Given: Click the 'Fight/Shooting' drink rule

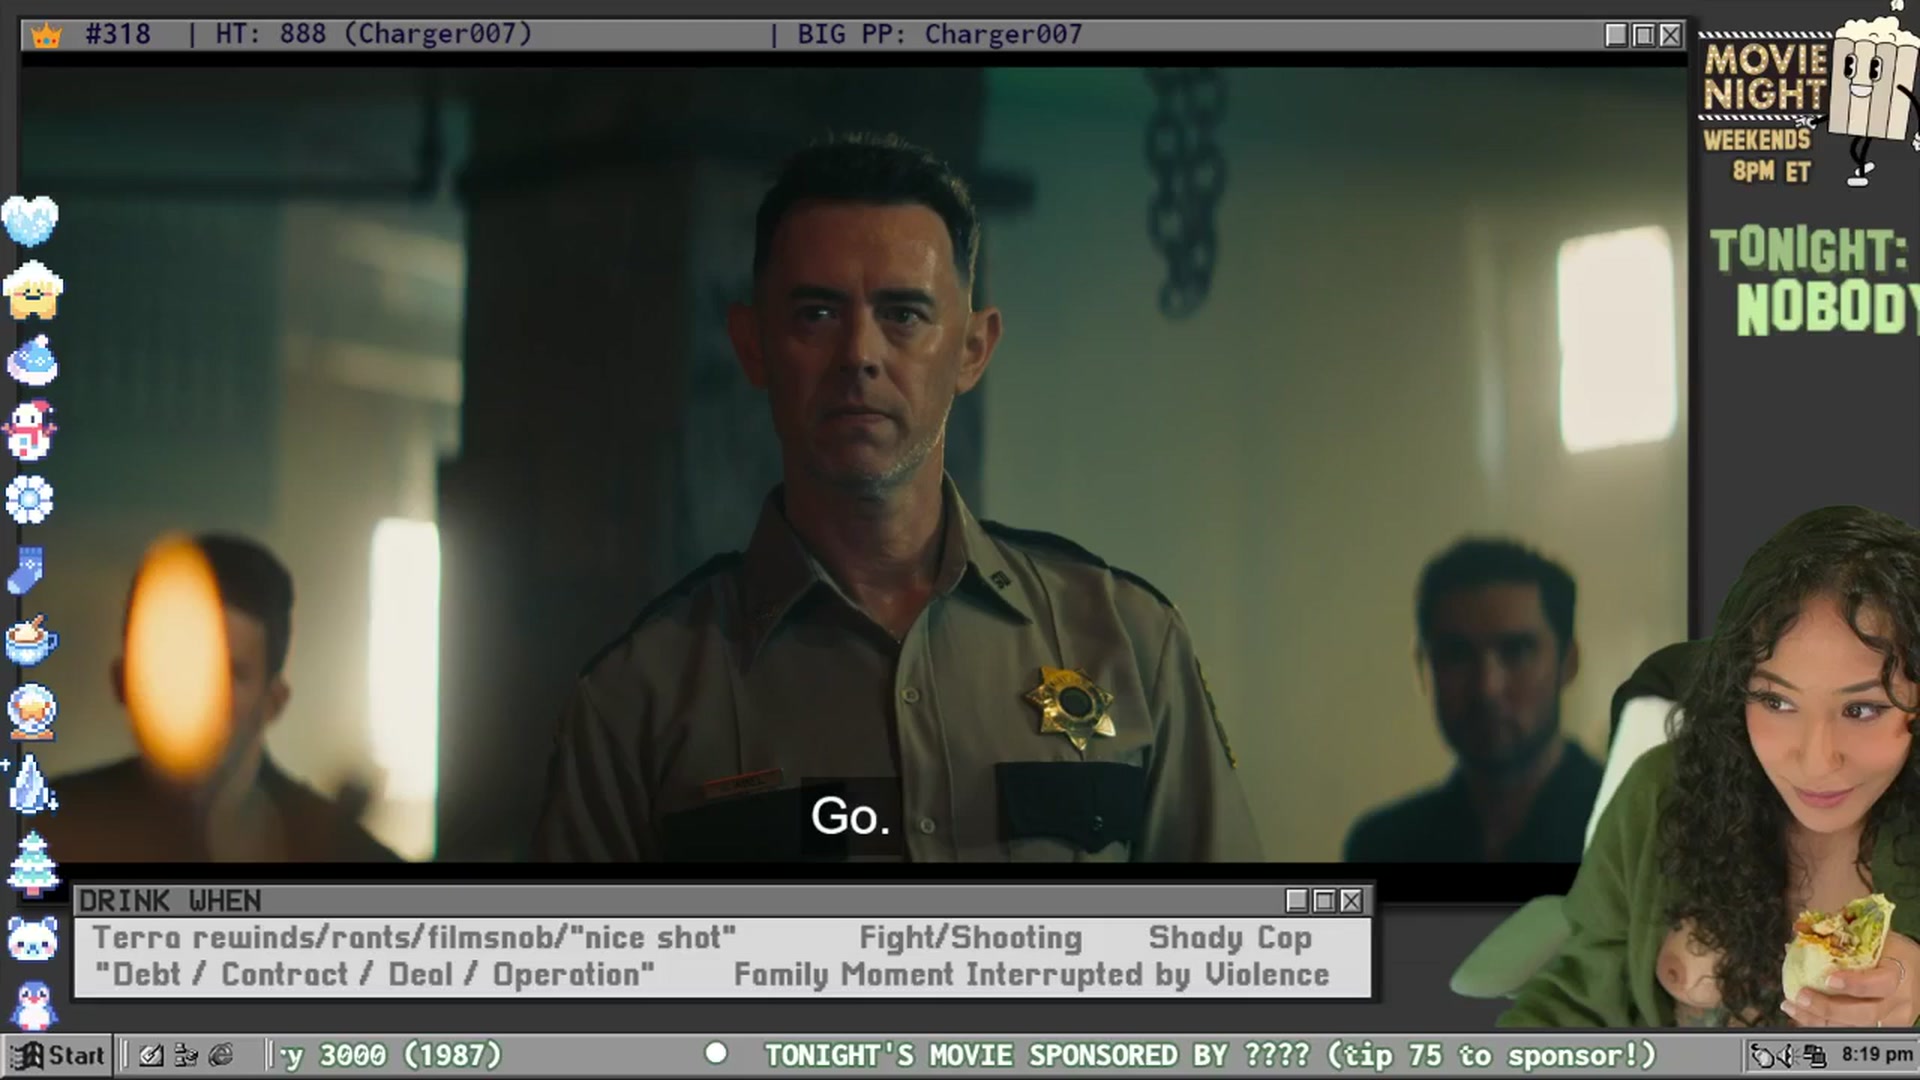Looking at the screenshot, I should tap(971, 938).
